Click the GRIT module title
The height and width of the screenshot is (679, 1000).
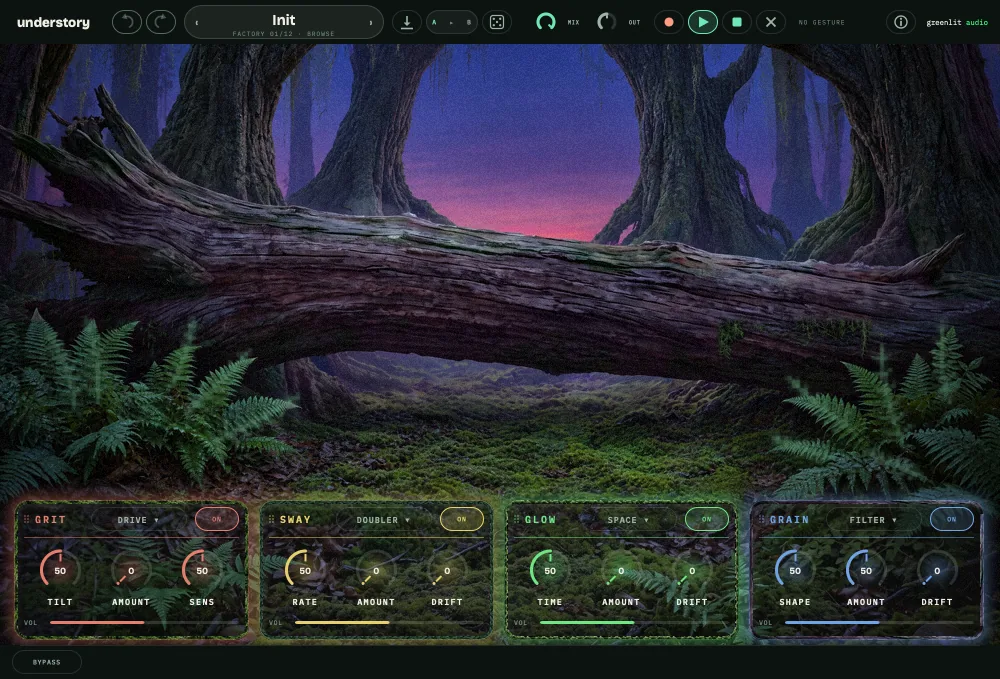click(x=50, y=520)
